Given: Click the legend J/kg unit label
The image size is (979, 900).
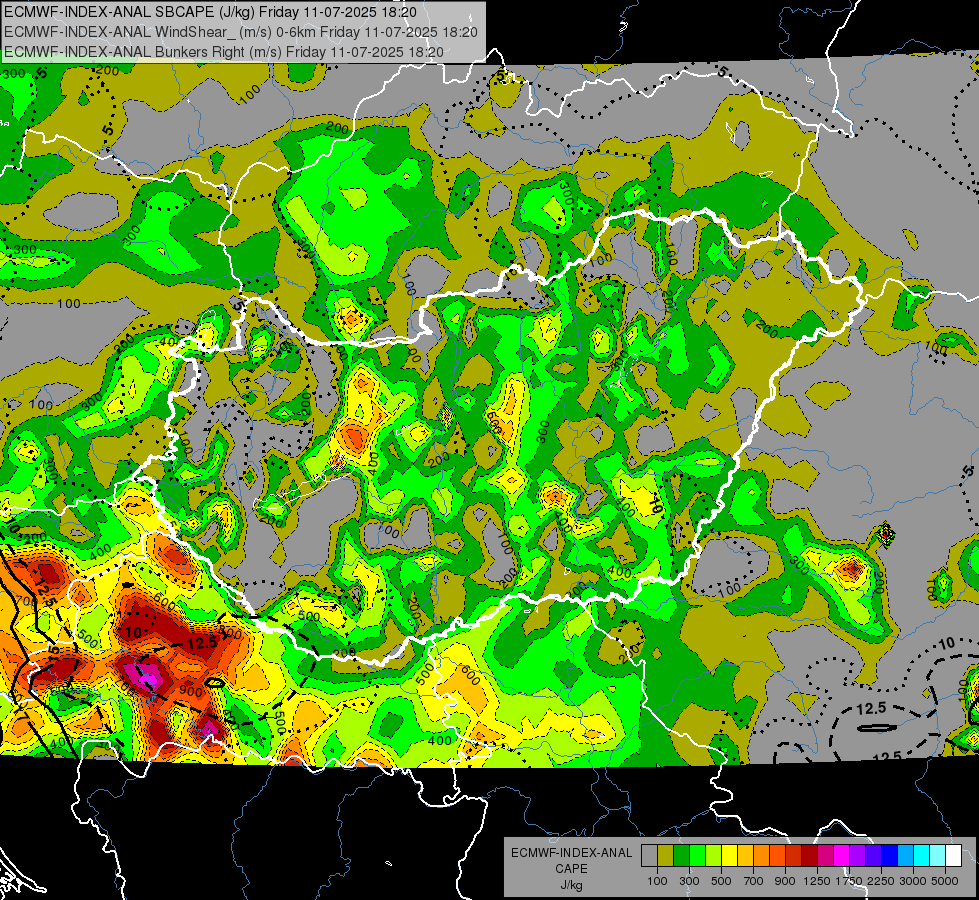Looking at the screenshot, I should (x=571, y=885).
